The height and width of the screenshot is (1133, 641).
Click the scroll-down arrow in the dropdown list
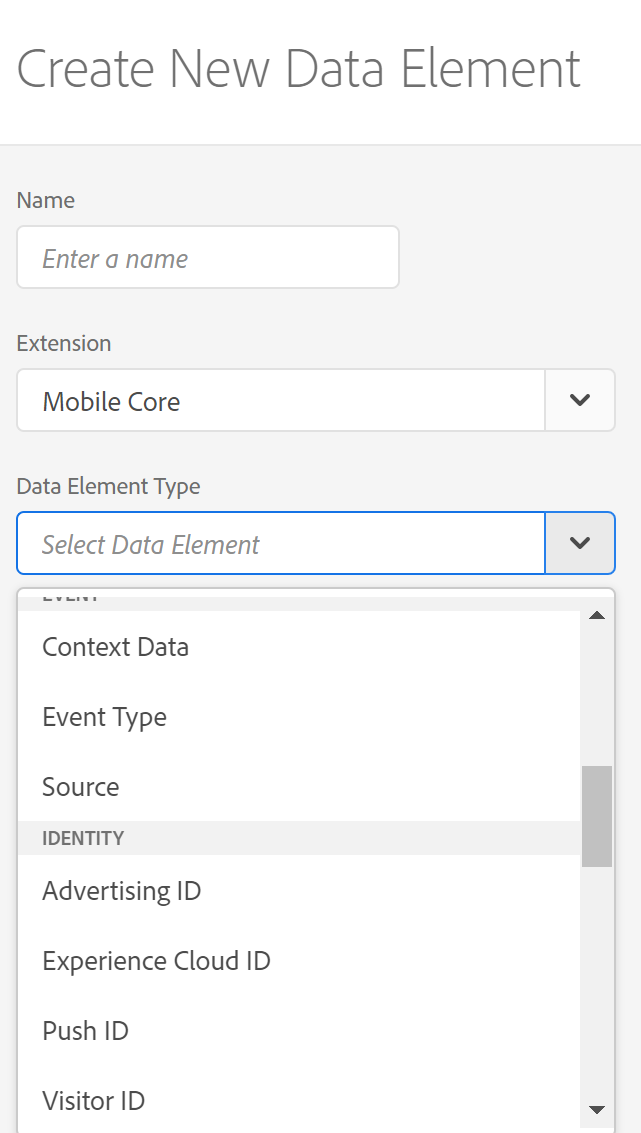tap(597, 1110)
